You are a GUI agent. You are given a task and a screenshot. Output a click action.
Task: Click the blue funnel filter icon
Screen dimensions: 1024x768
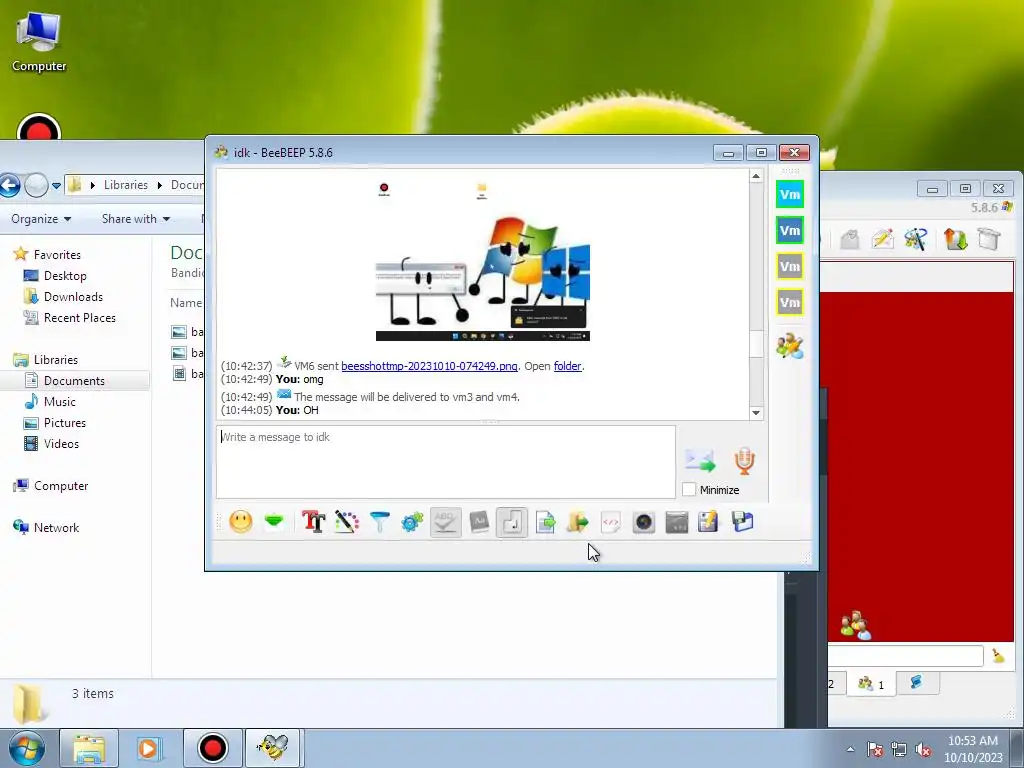379,521
